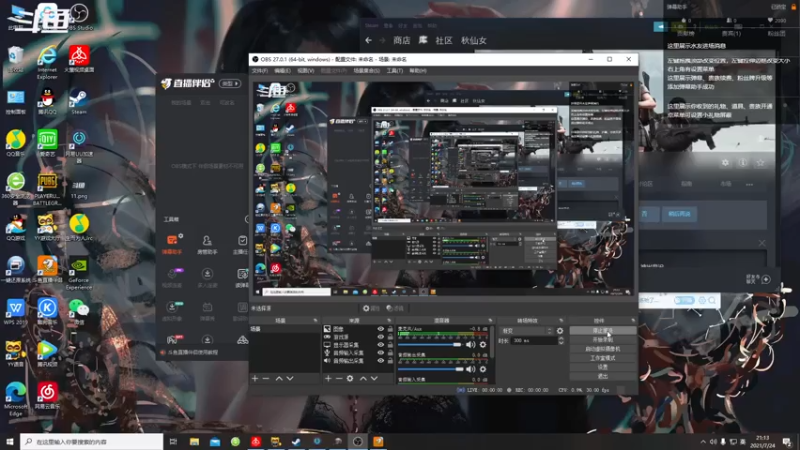Favorite game with Steam star icon
800x450 pixels.
[x=760, y=163]
